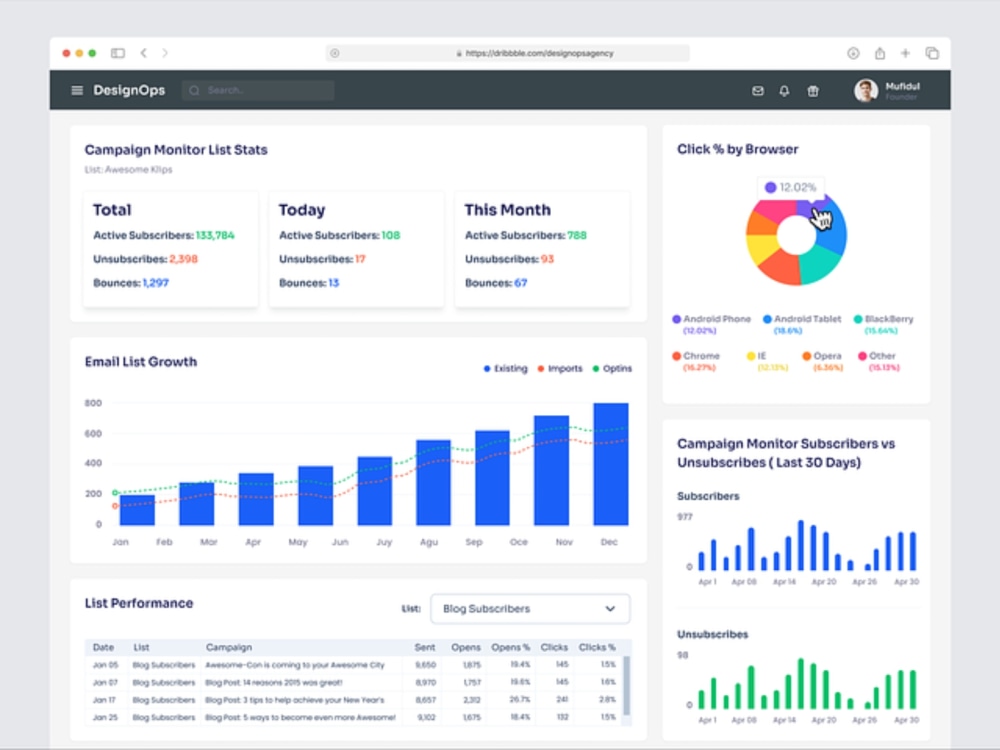Go back with the browser back arrow
Viewport: 1000px width, 750px height.
[x=143, y=53]
